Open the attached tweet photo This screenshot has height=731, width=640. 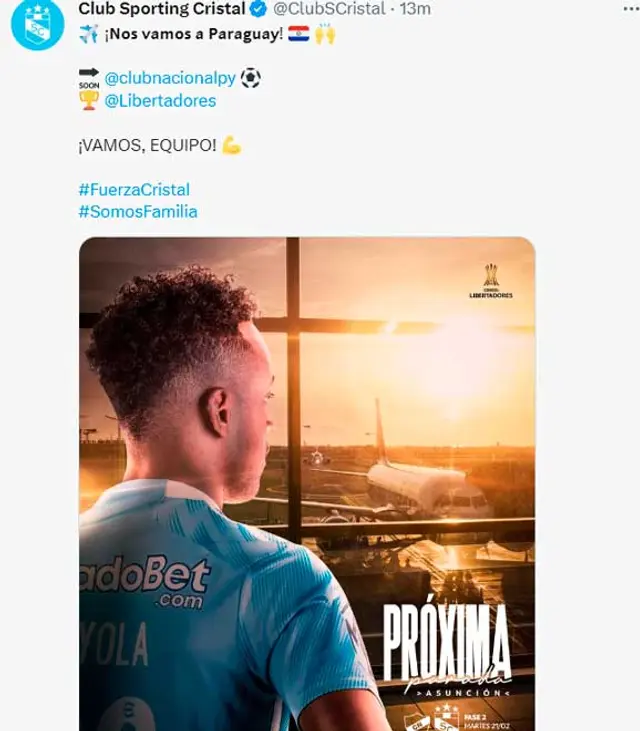click(x=307, y=484)
